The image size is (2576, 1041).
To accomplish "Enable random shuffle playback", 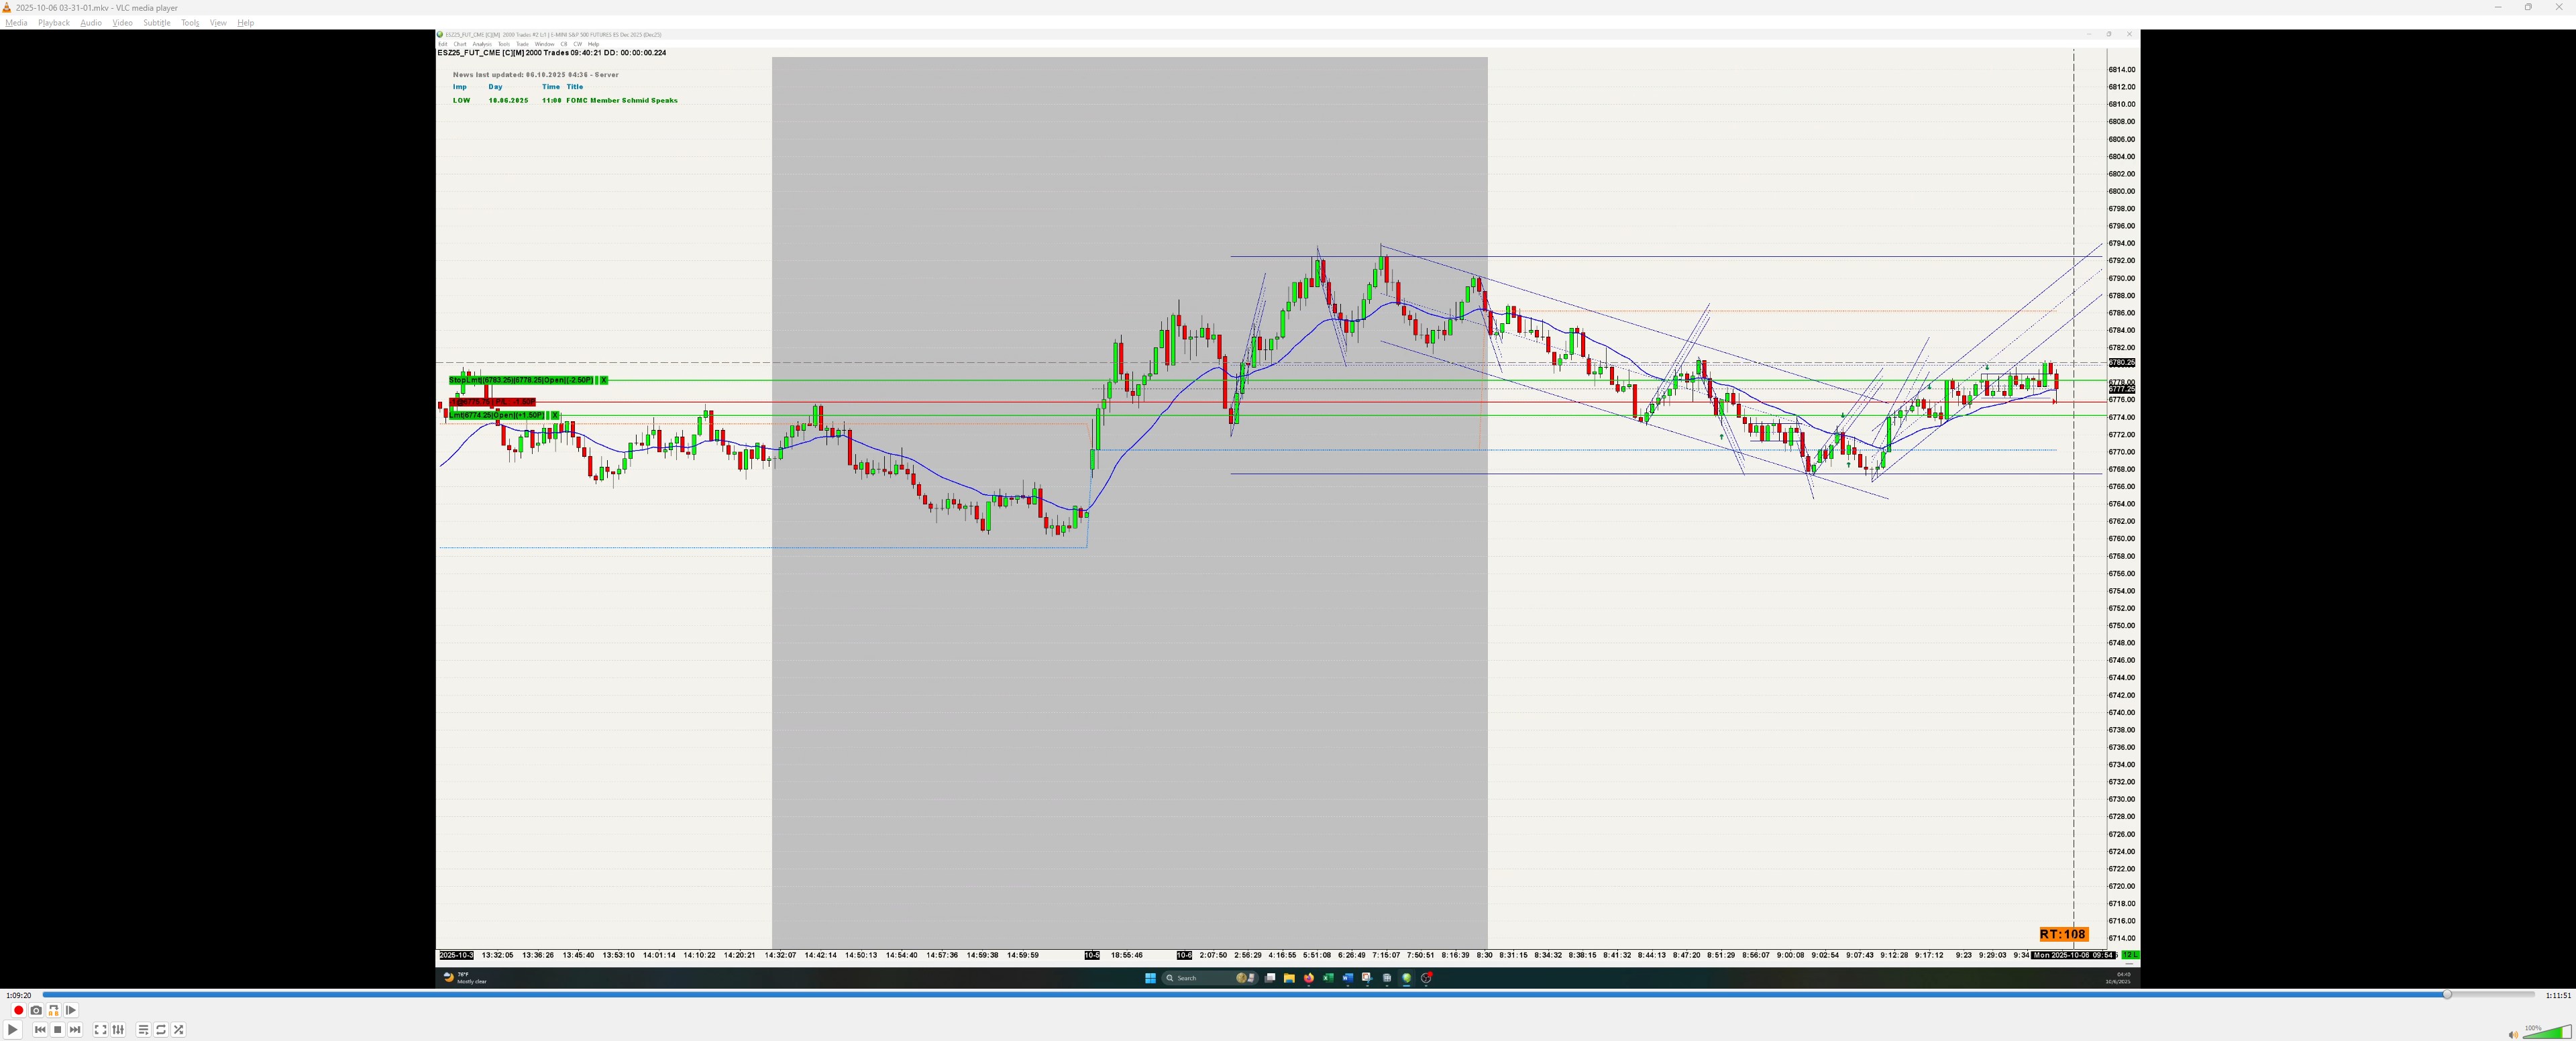I will (179, 1029).
